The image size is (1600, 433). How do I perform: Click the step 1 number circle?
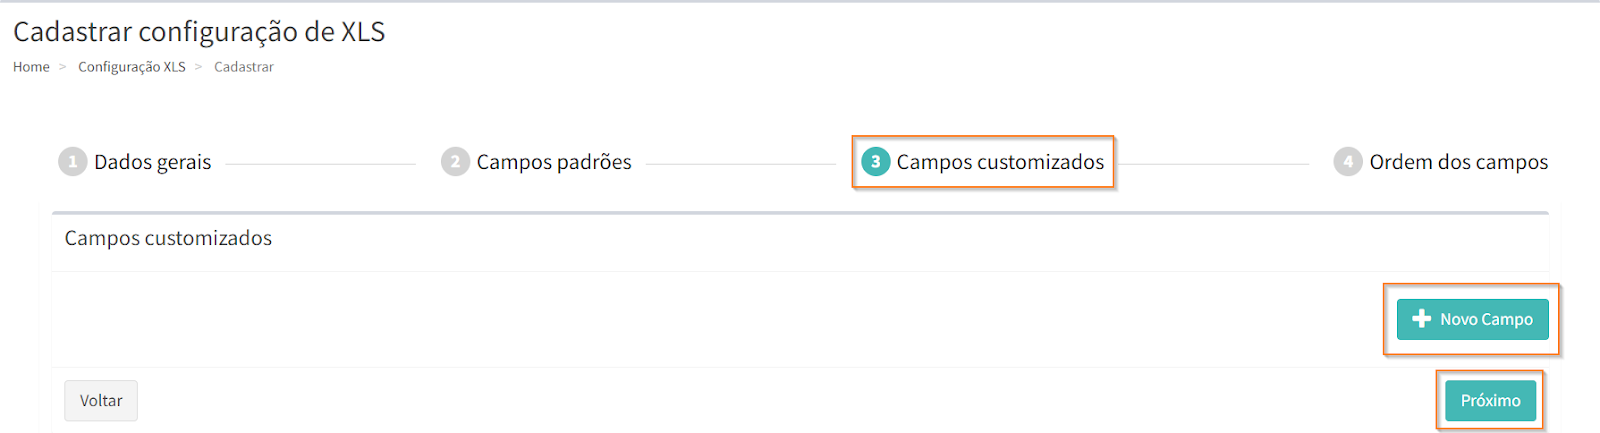72,162
